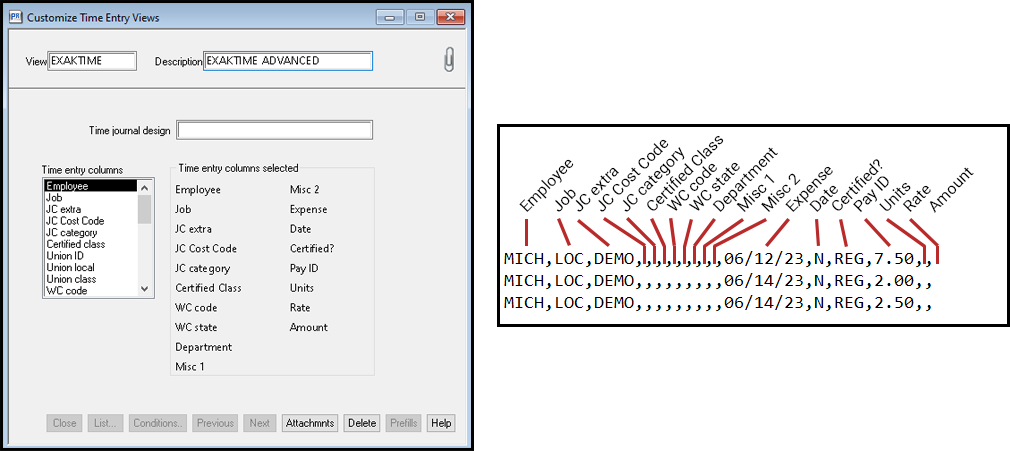The image size is (1010, 451).
Task: Click the disabled Previous button
Action: click(215, 423)
